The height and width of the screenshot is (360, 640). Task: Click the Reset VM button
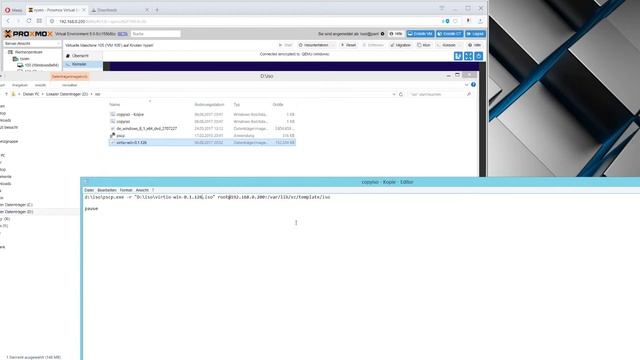(x=349, y=45)
